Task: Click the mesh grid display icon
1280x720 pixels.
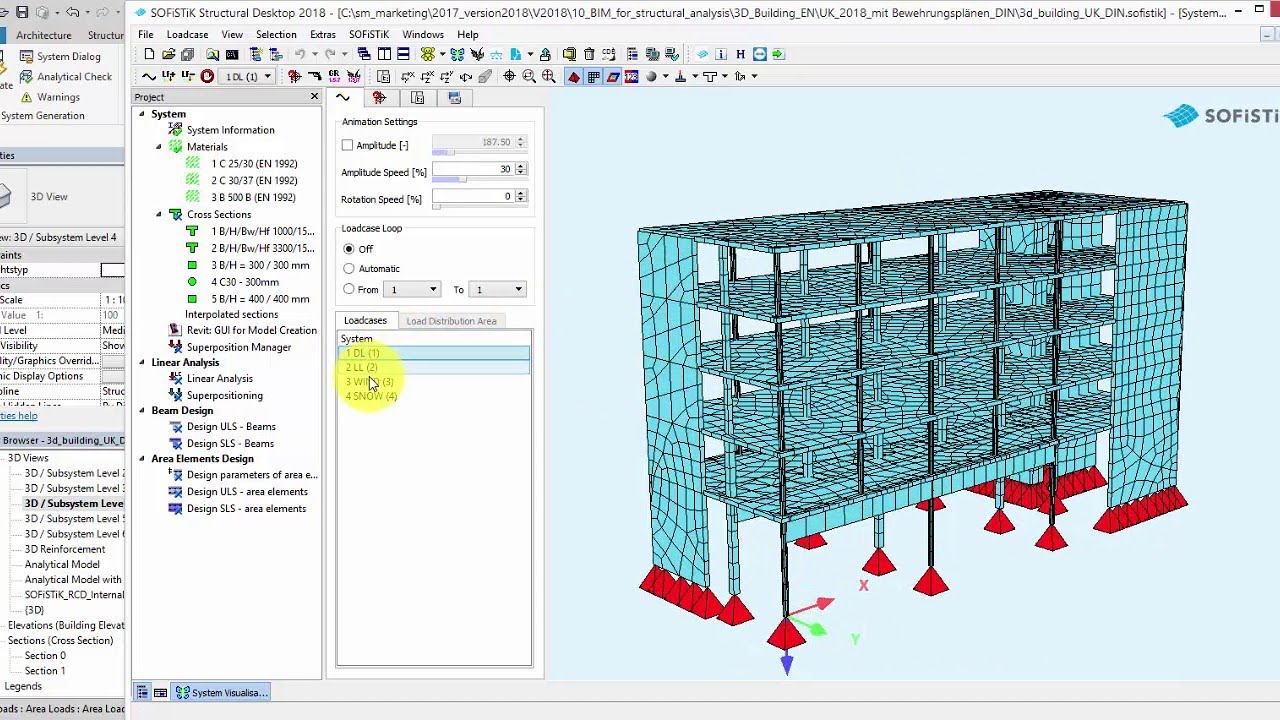Action: [x=594, y=76]
